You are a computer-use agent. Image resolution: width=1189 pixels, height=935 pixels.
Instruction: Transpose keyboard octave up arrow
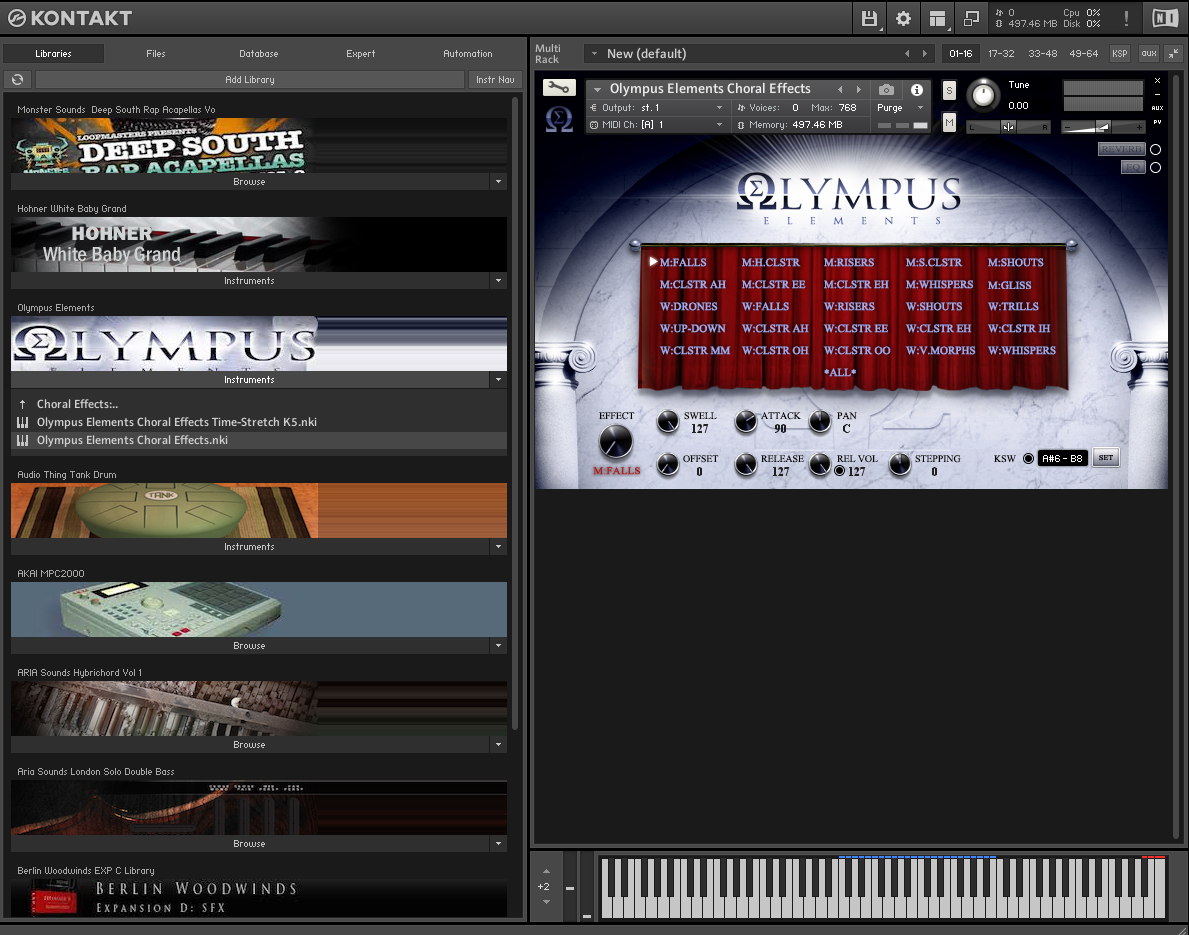tap(547, 871)
